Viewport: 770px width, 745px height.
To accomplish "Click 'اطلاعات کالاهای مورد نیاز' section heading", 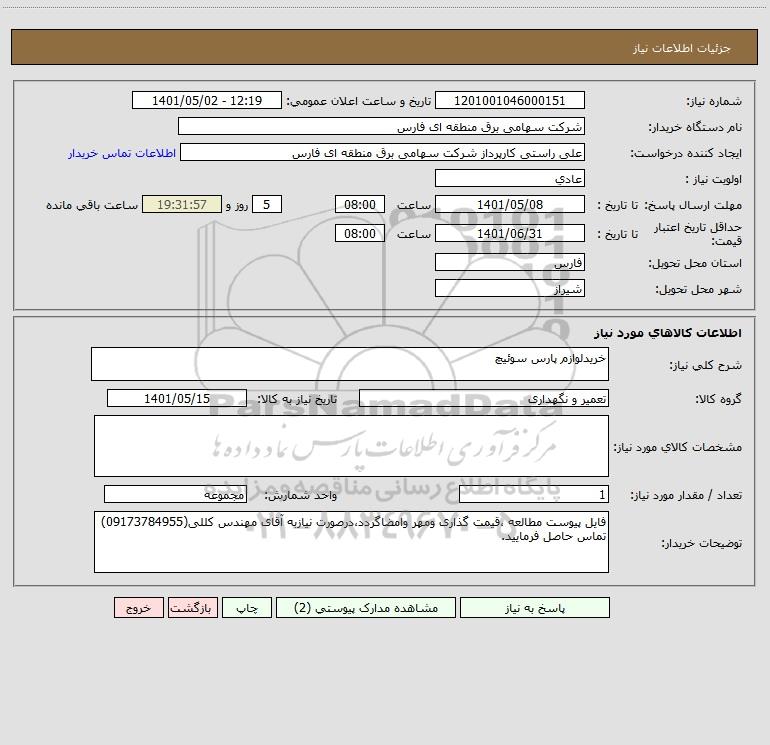I will click(667, 333).
